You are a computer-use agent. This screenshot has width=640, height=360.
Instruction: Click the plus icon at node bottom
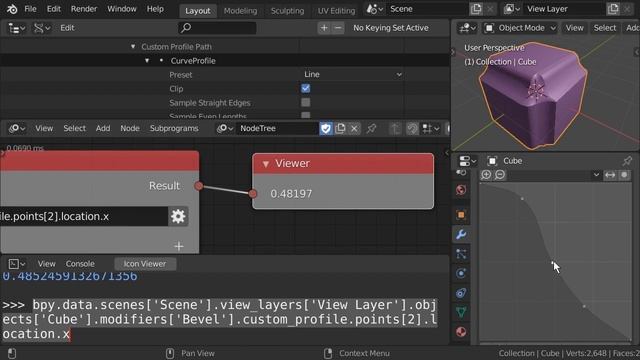179,246
